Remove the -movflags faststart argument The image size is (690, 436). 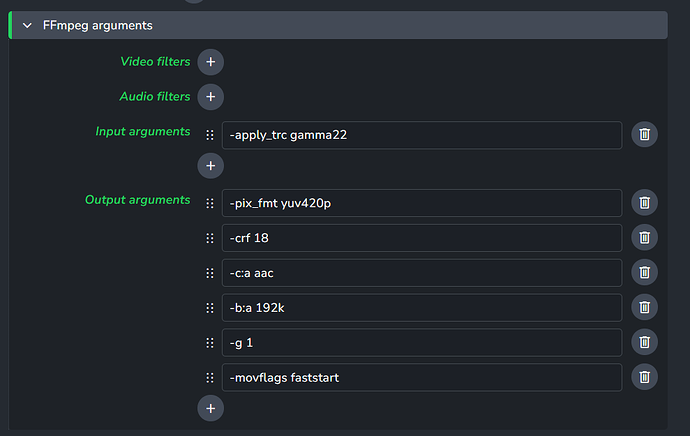644,377
